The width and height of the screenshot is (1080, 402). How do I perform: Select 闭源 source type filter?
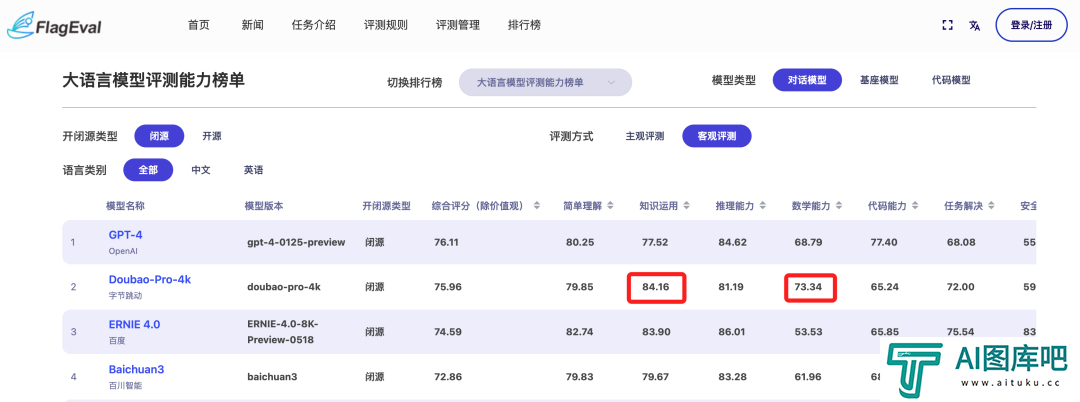159,136
